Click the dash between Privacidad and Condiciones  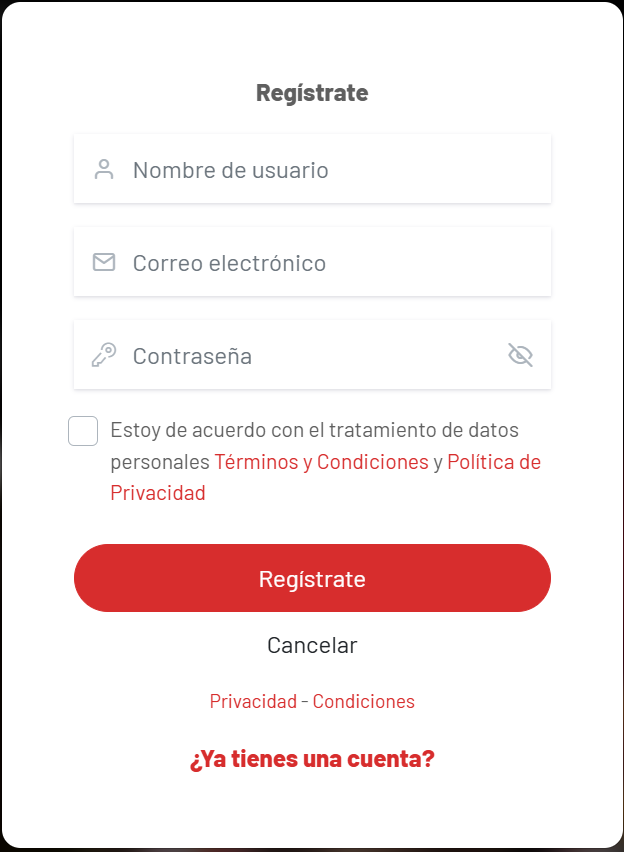click(x=305, y=701)
